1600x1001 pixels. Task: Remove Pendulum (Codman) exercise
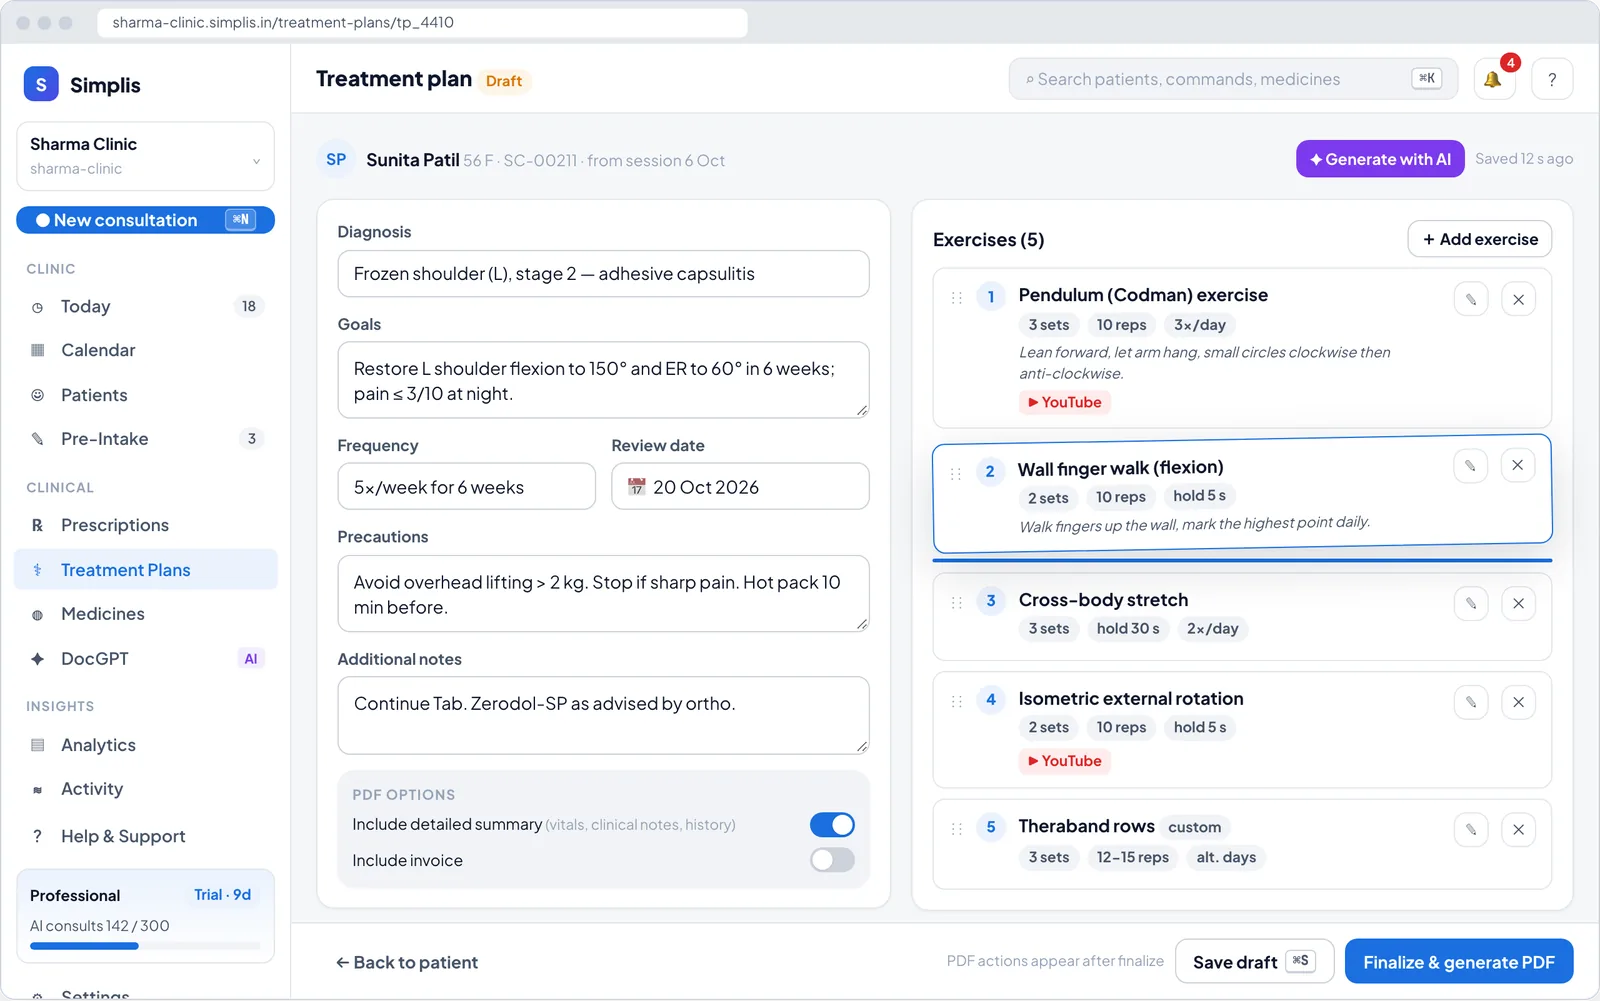click(x=1518, y=299)
